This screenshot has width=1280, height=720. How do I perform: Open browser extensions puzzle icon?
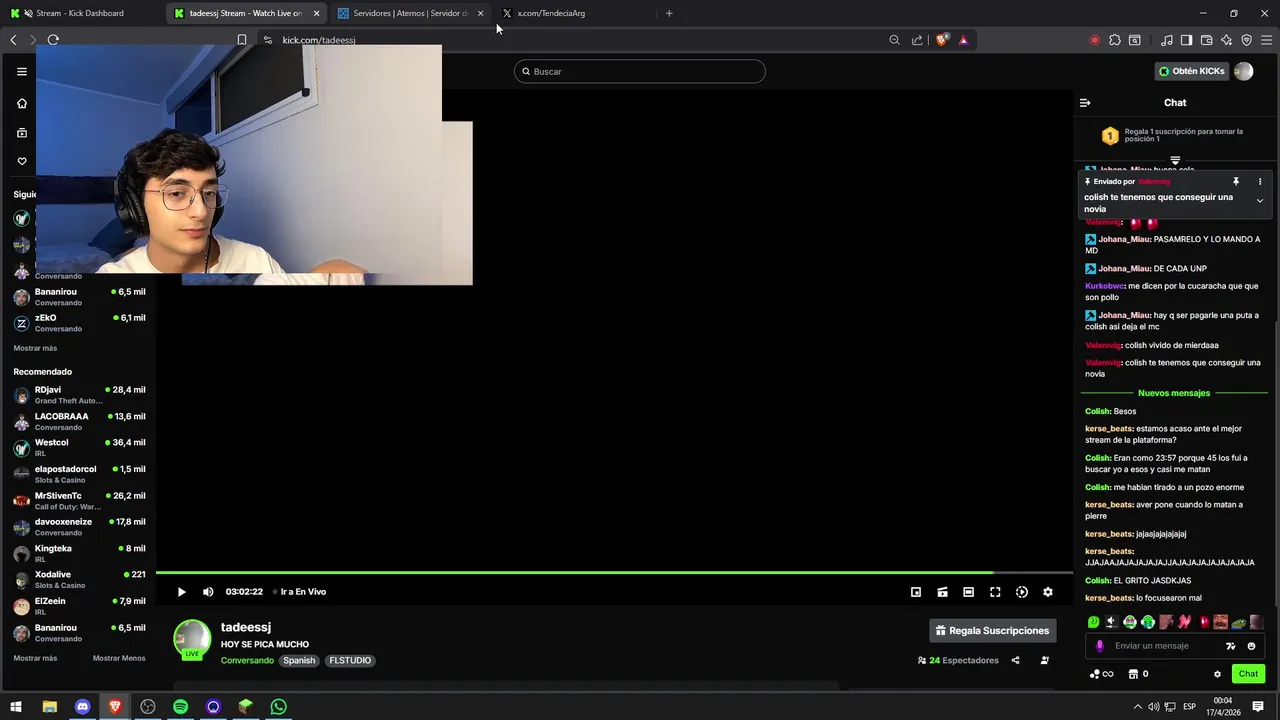coord(1115,40)
